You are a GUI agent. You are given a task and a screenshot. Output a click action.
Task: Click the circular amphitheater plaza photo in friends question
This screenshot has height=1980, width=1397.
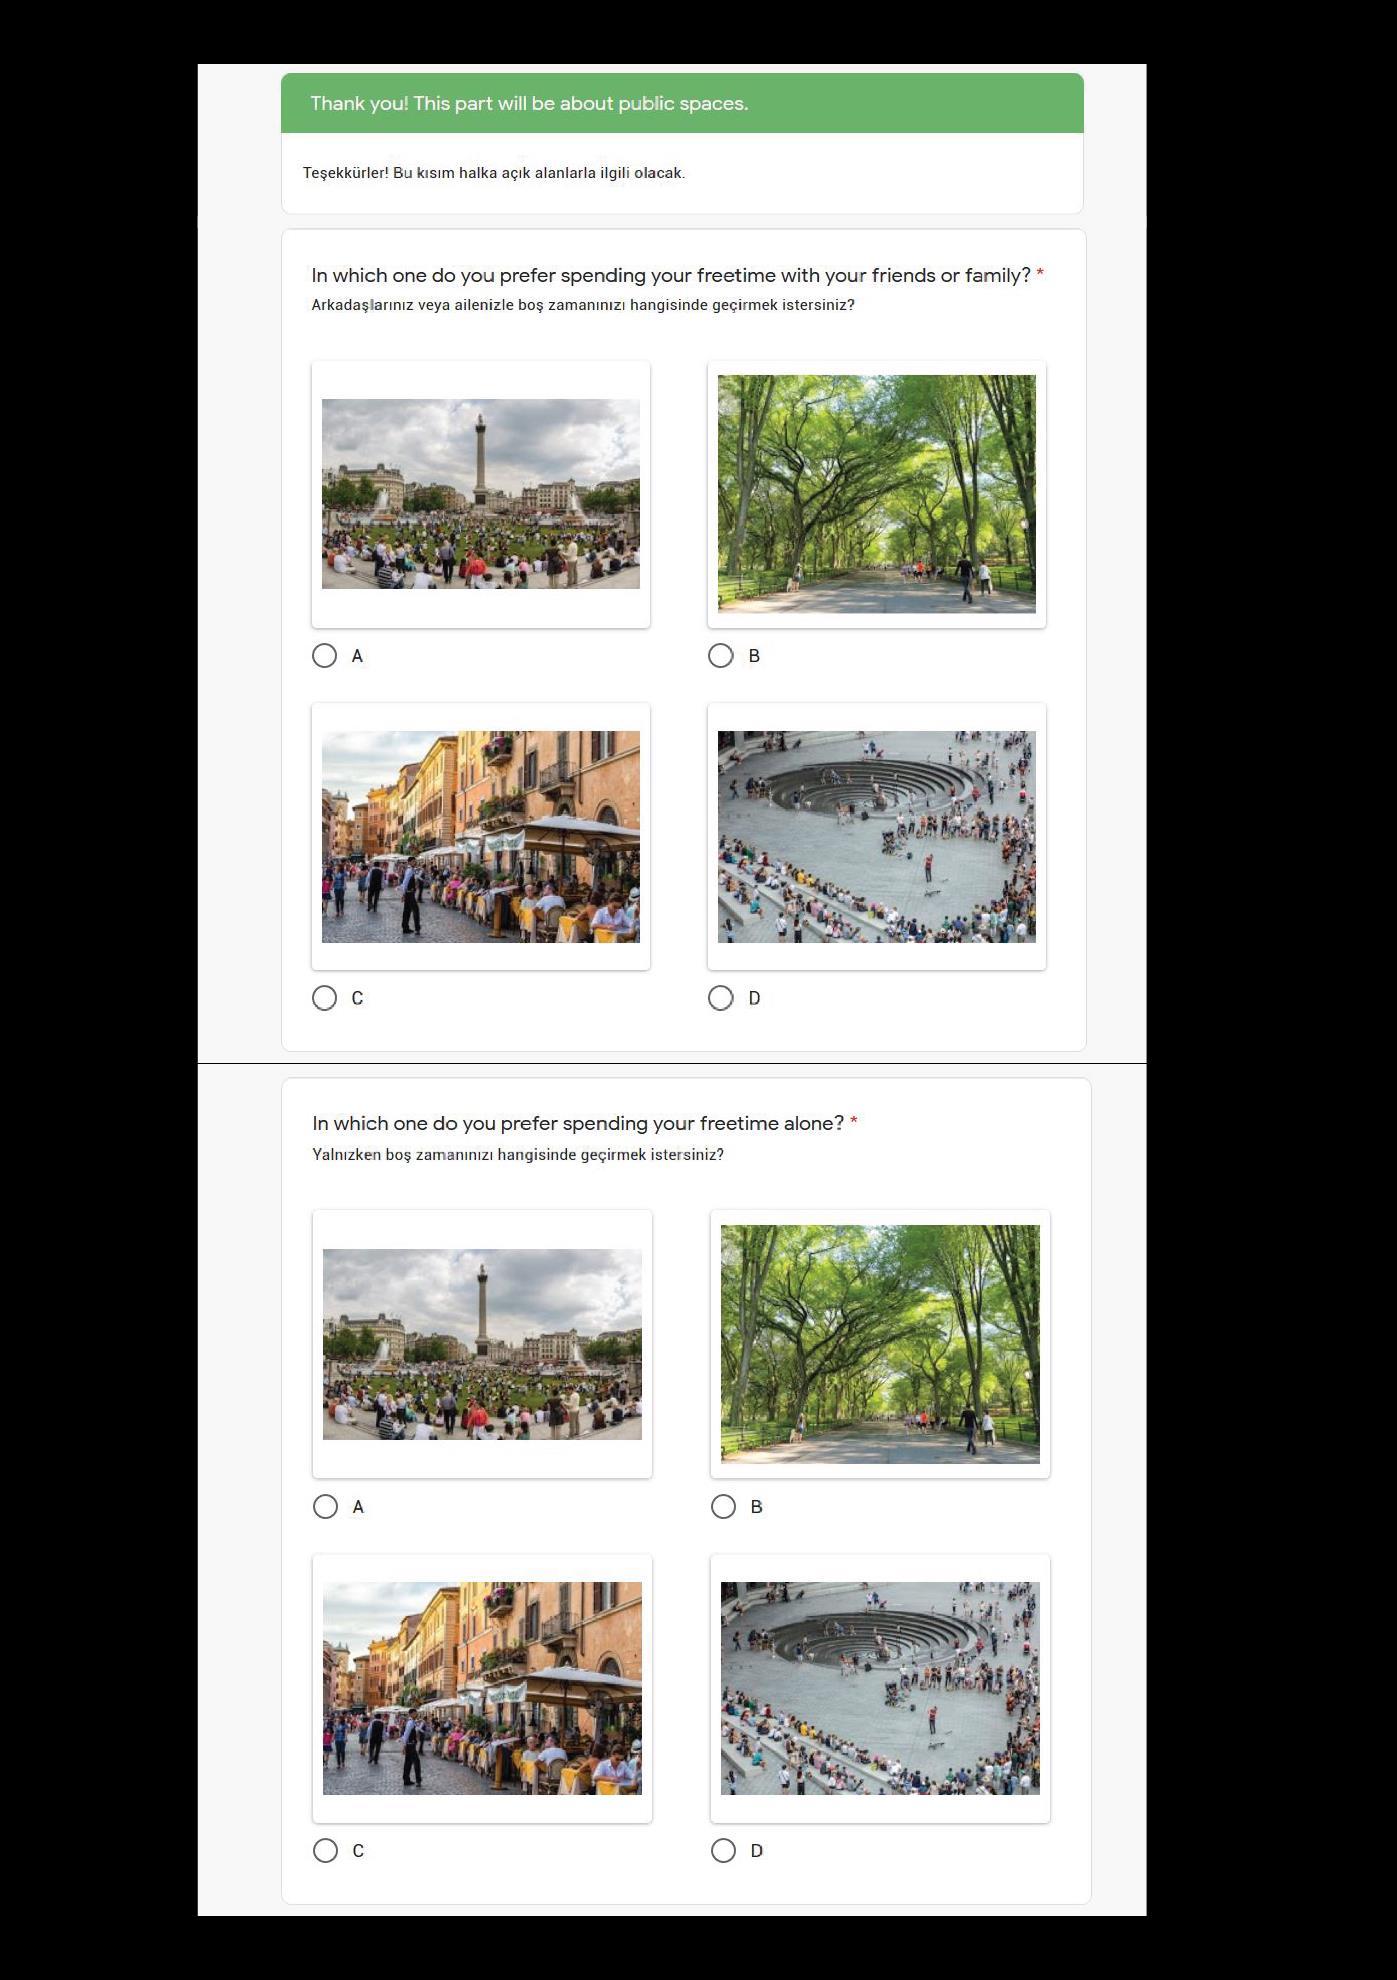click(877, 837)
